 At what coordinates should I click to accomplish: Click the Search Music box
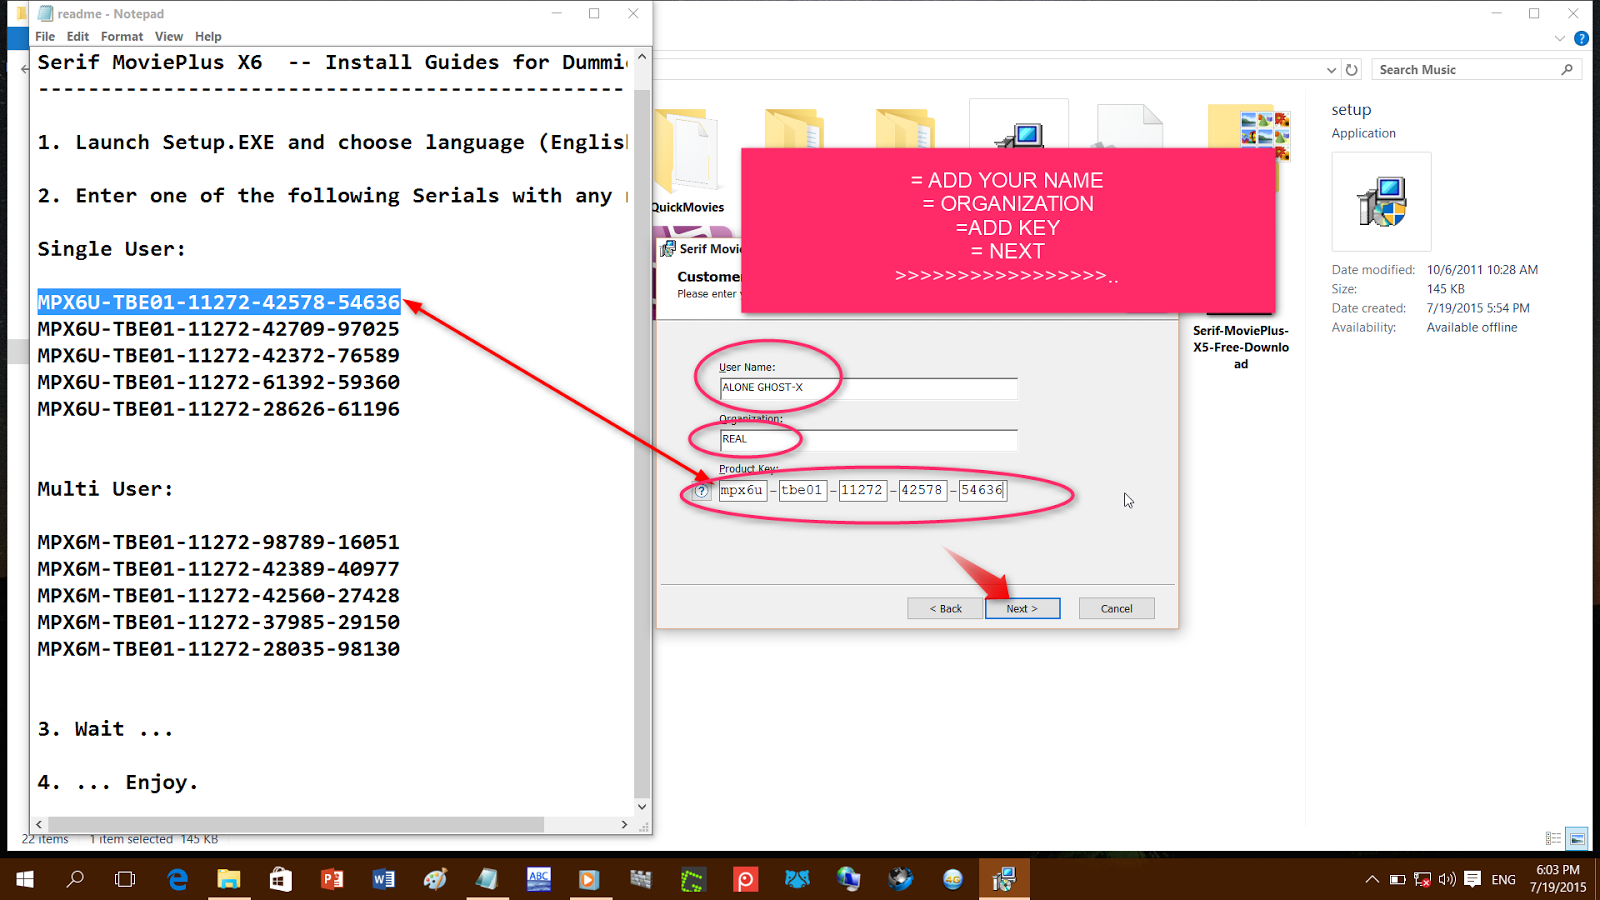(x=1475, y=70)
